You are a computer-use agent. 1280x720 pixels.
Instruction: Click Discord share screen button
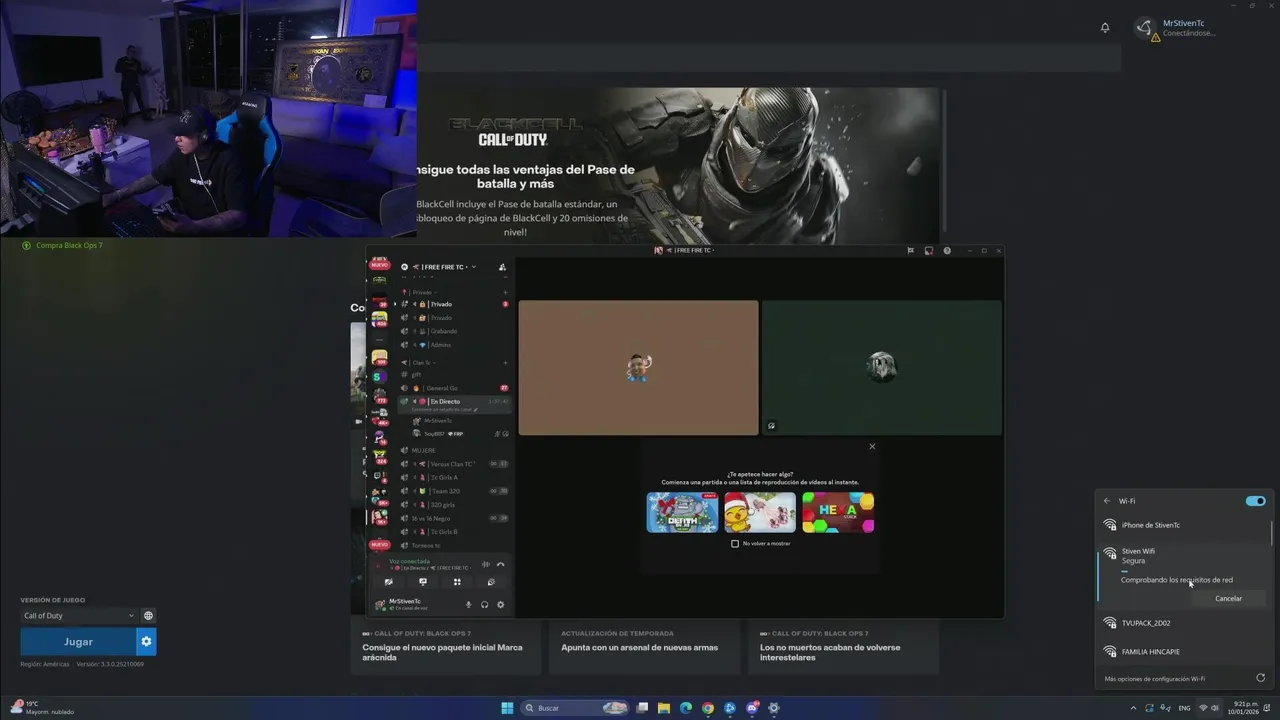pos(423,582)
